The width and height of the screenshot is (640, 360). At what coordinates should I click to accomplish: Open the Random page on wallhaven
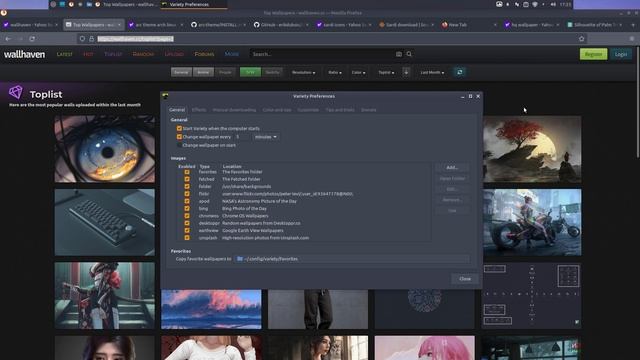coord(143,54)
